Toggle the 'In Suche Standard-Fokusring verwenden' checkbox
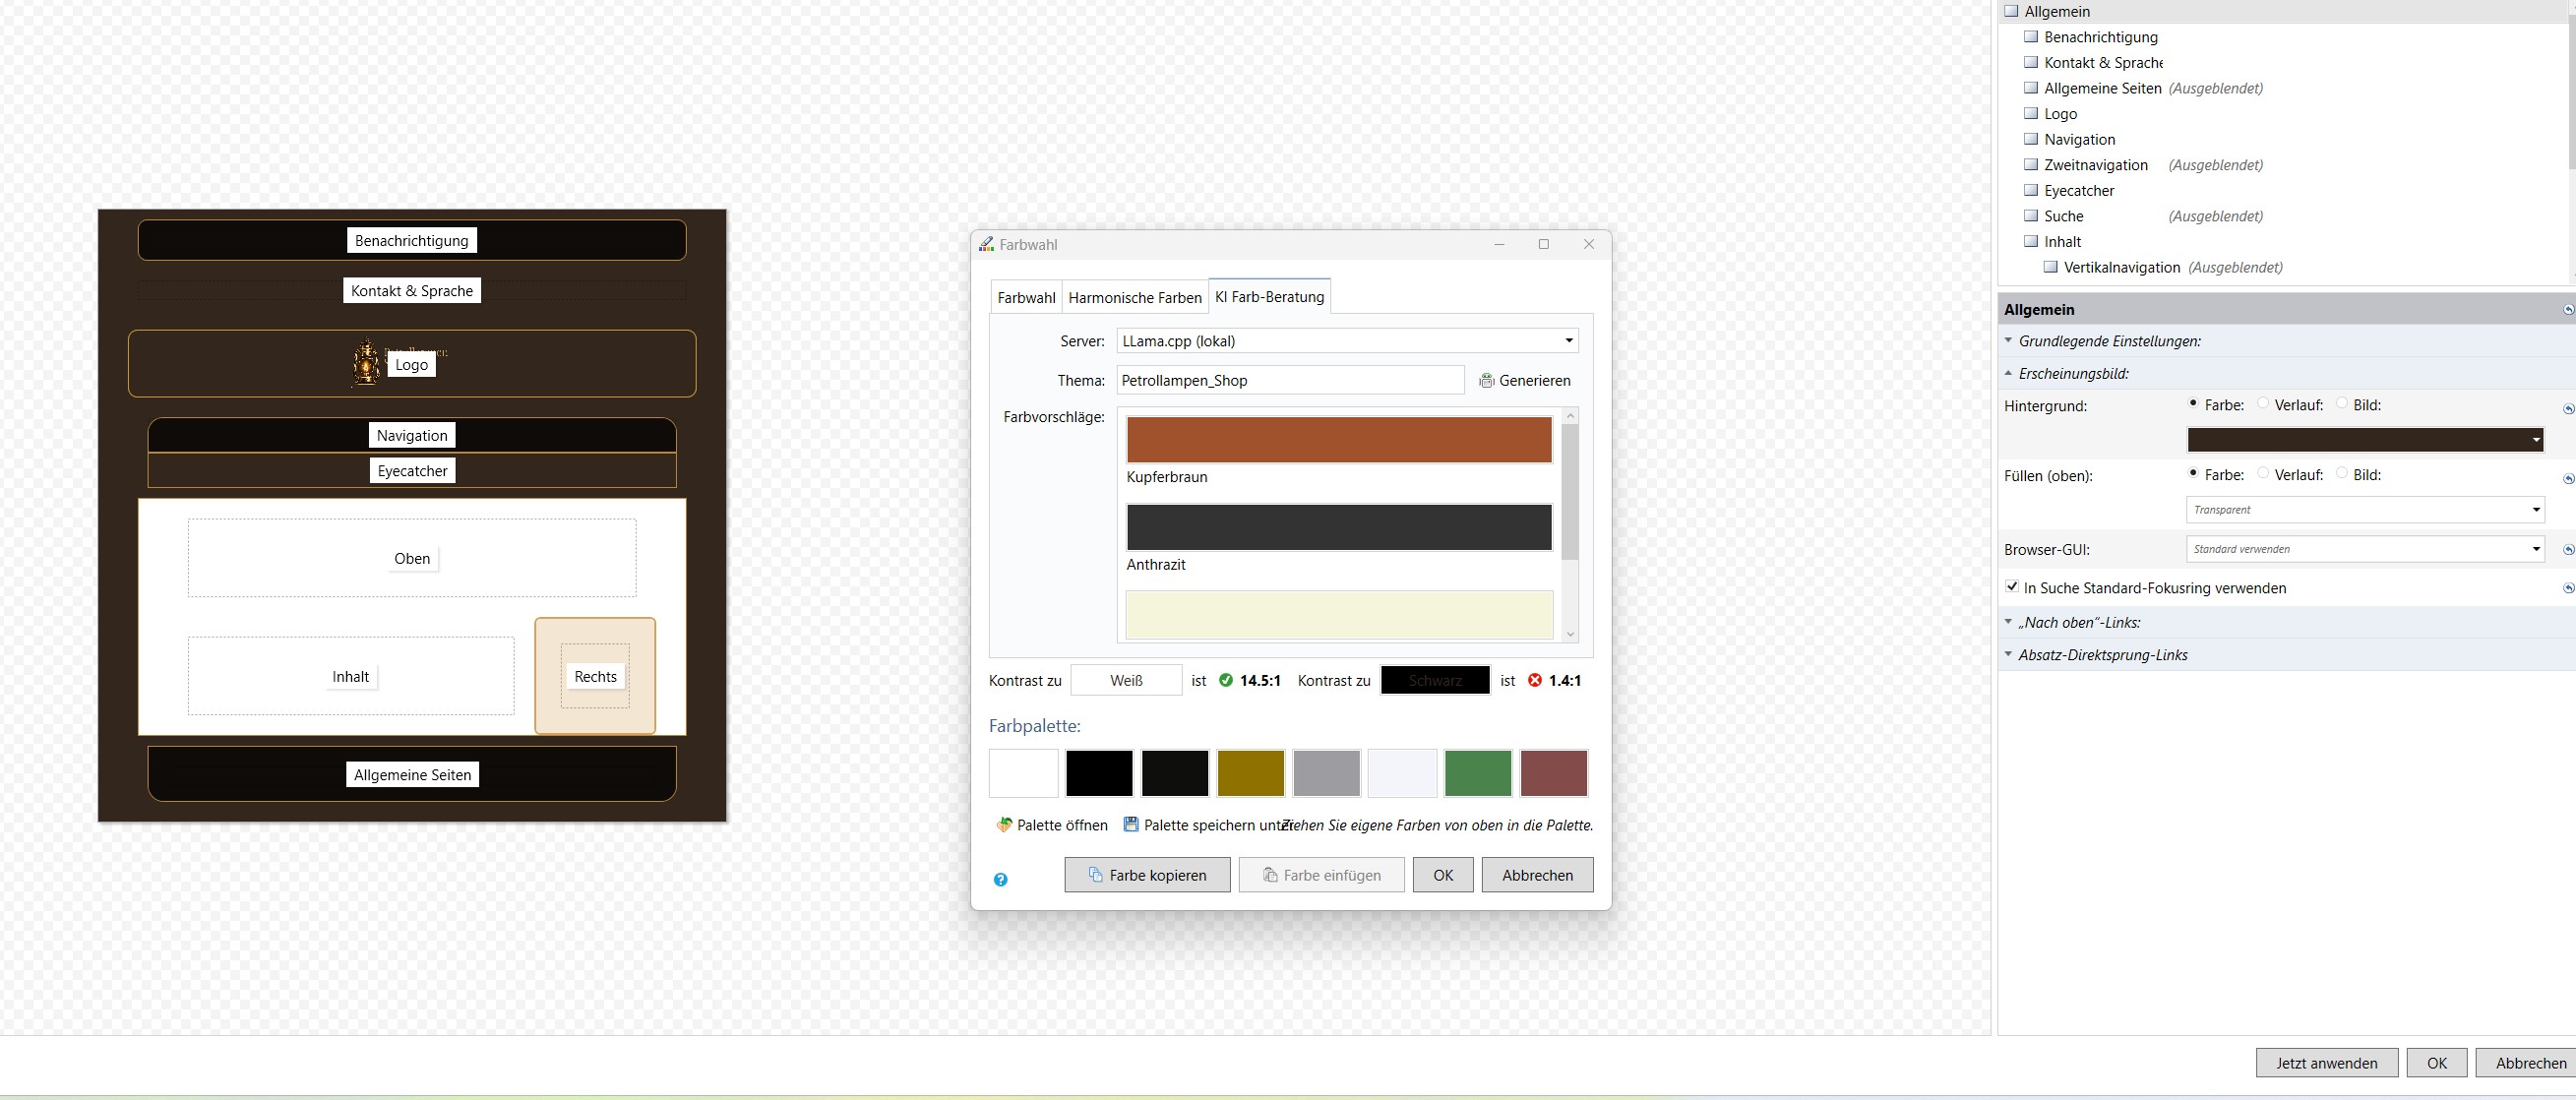The width and height of the screenshot is (2576, 1100). tap(2012, 587)
